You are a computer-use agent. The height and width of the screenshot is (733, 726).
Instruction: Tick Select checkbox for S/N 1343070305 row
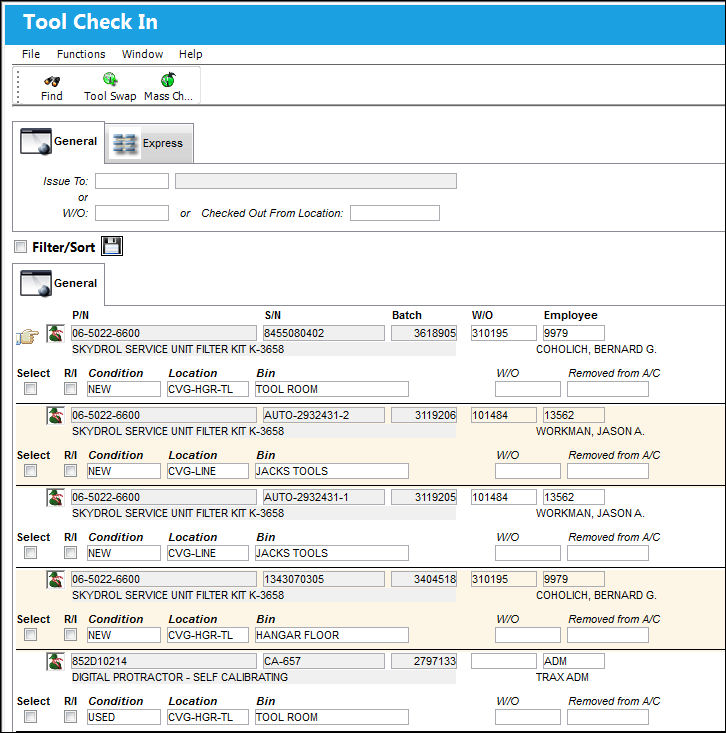click(x=30, y=634)
